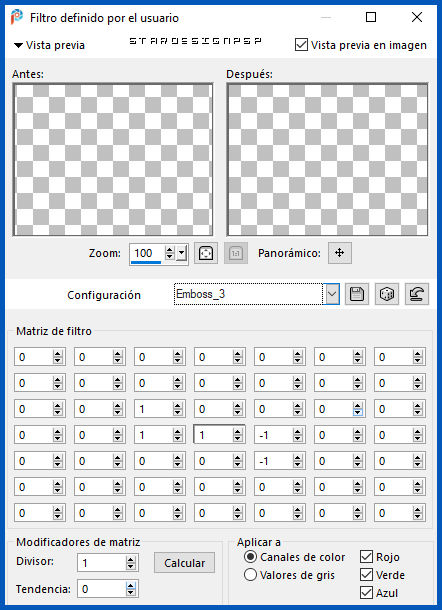Click the zoom to 1:1 icon
Image resolution: width=442 pixels, height=610 pixels.
236,253
